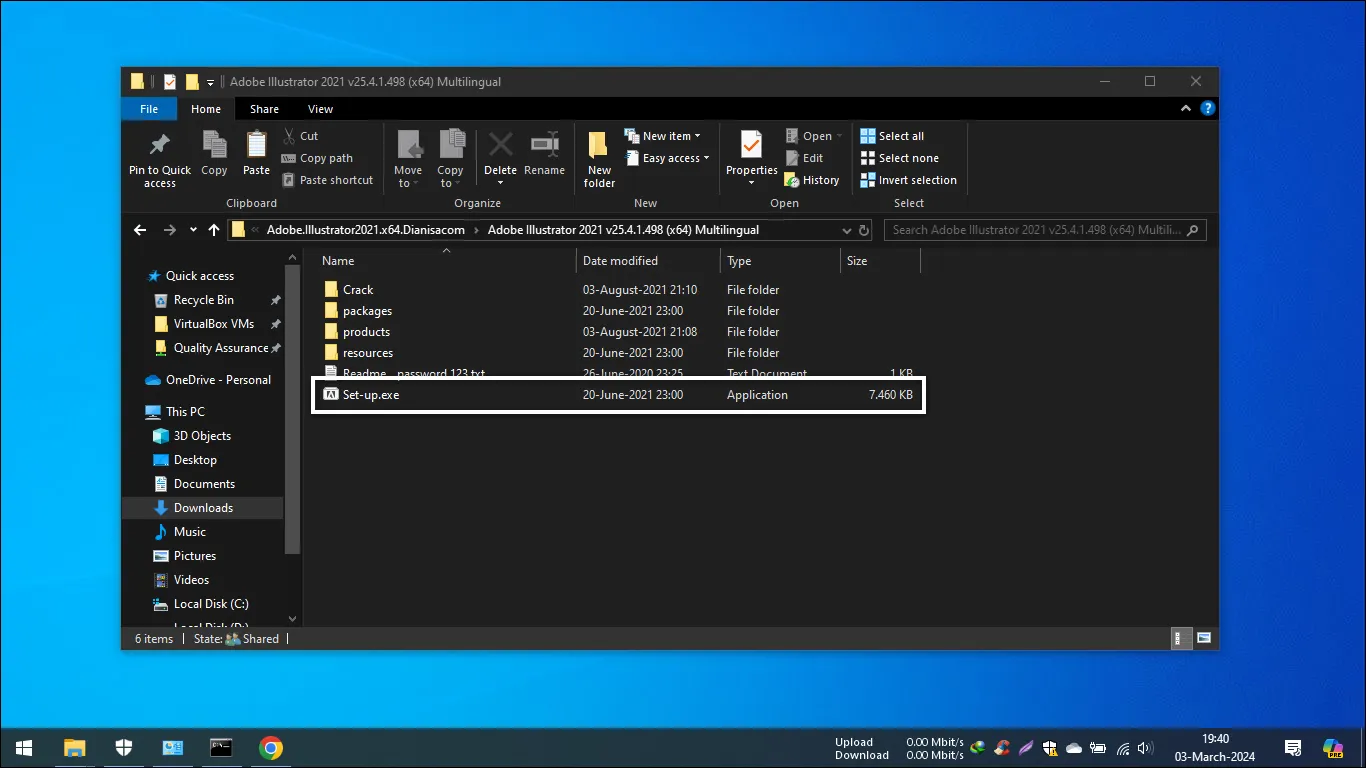Select the Crack folder in file list
This screenshot has height=768, width=1366.
(x=358, y=290)
